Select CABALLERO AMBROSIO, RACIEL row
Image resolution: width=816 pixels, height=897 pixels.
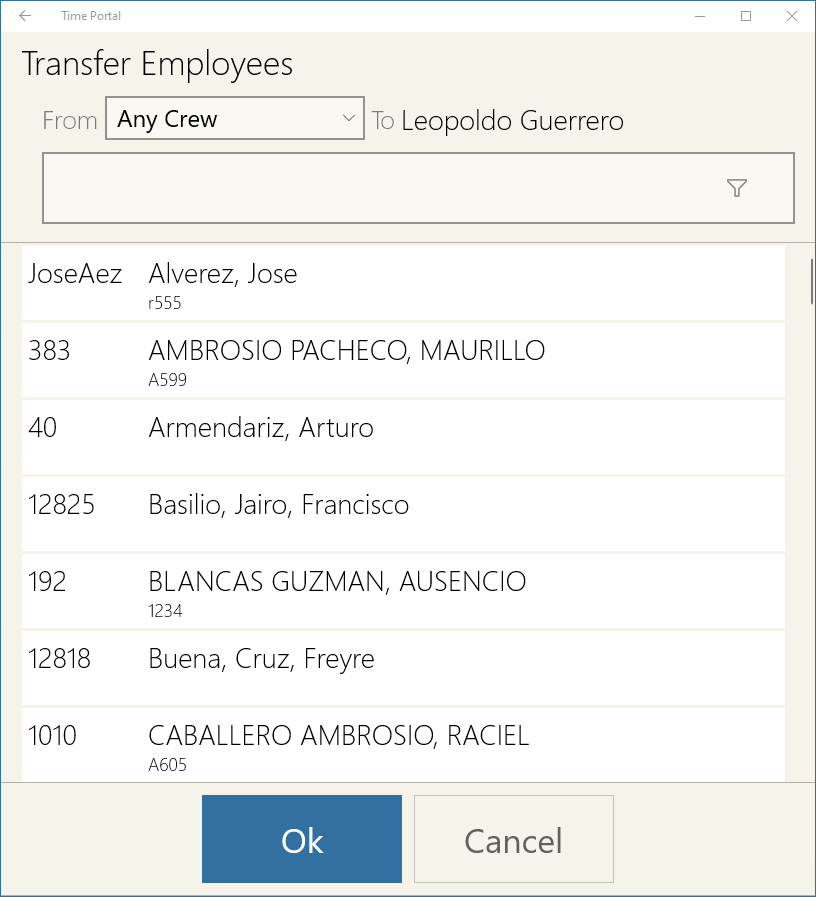click(x=403, y=745)
